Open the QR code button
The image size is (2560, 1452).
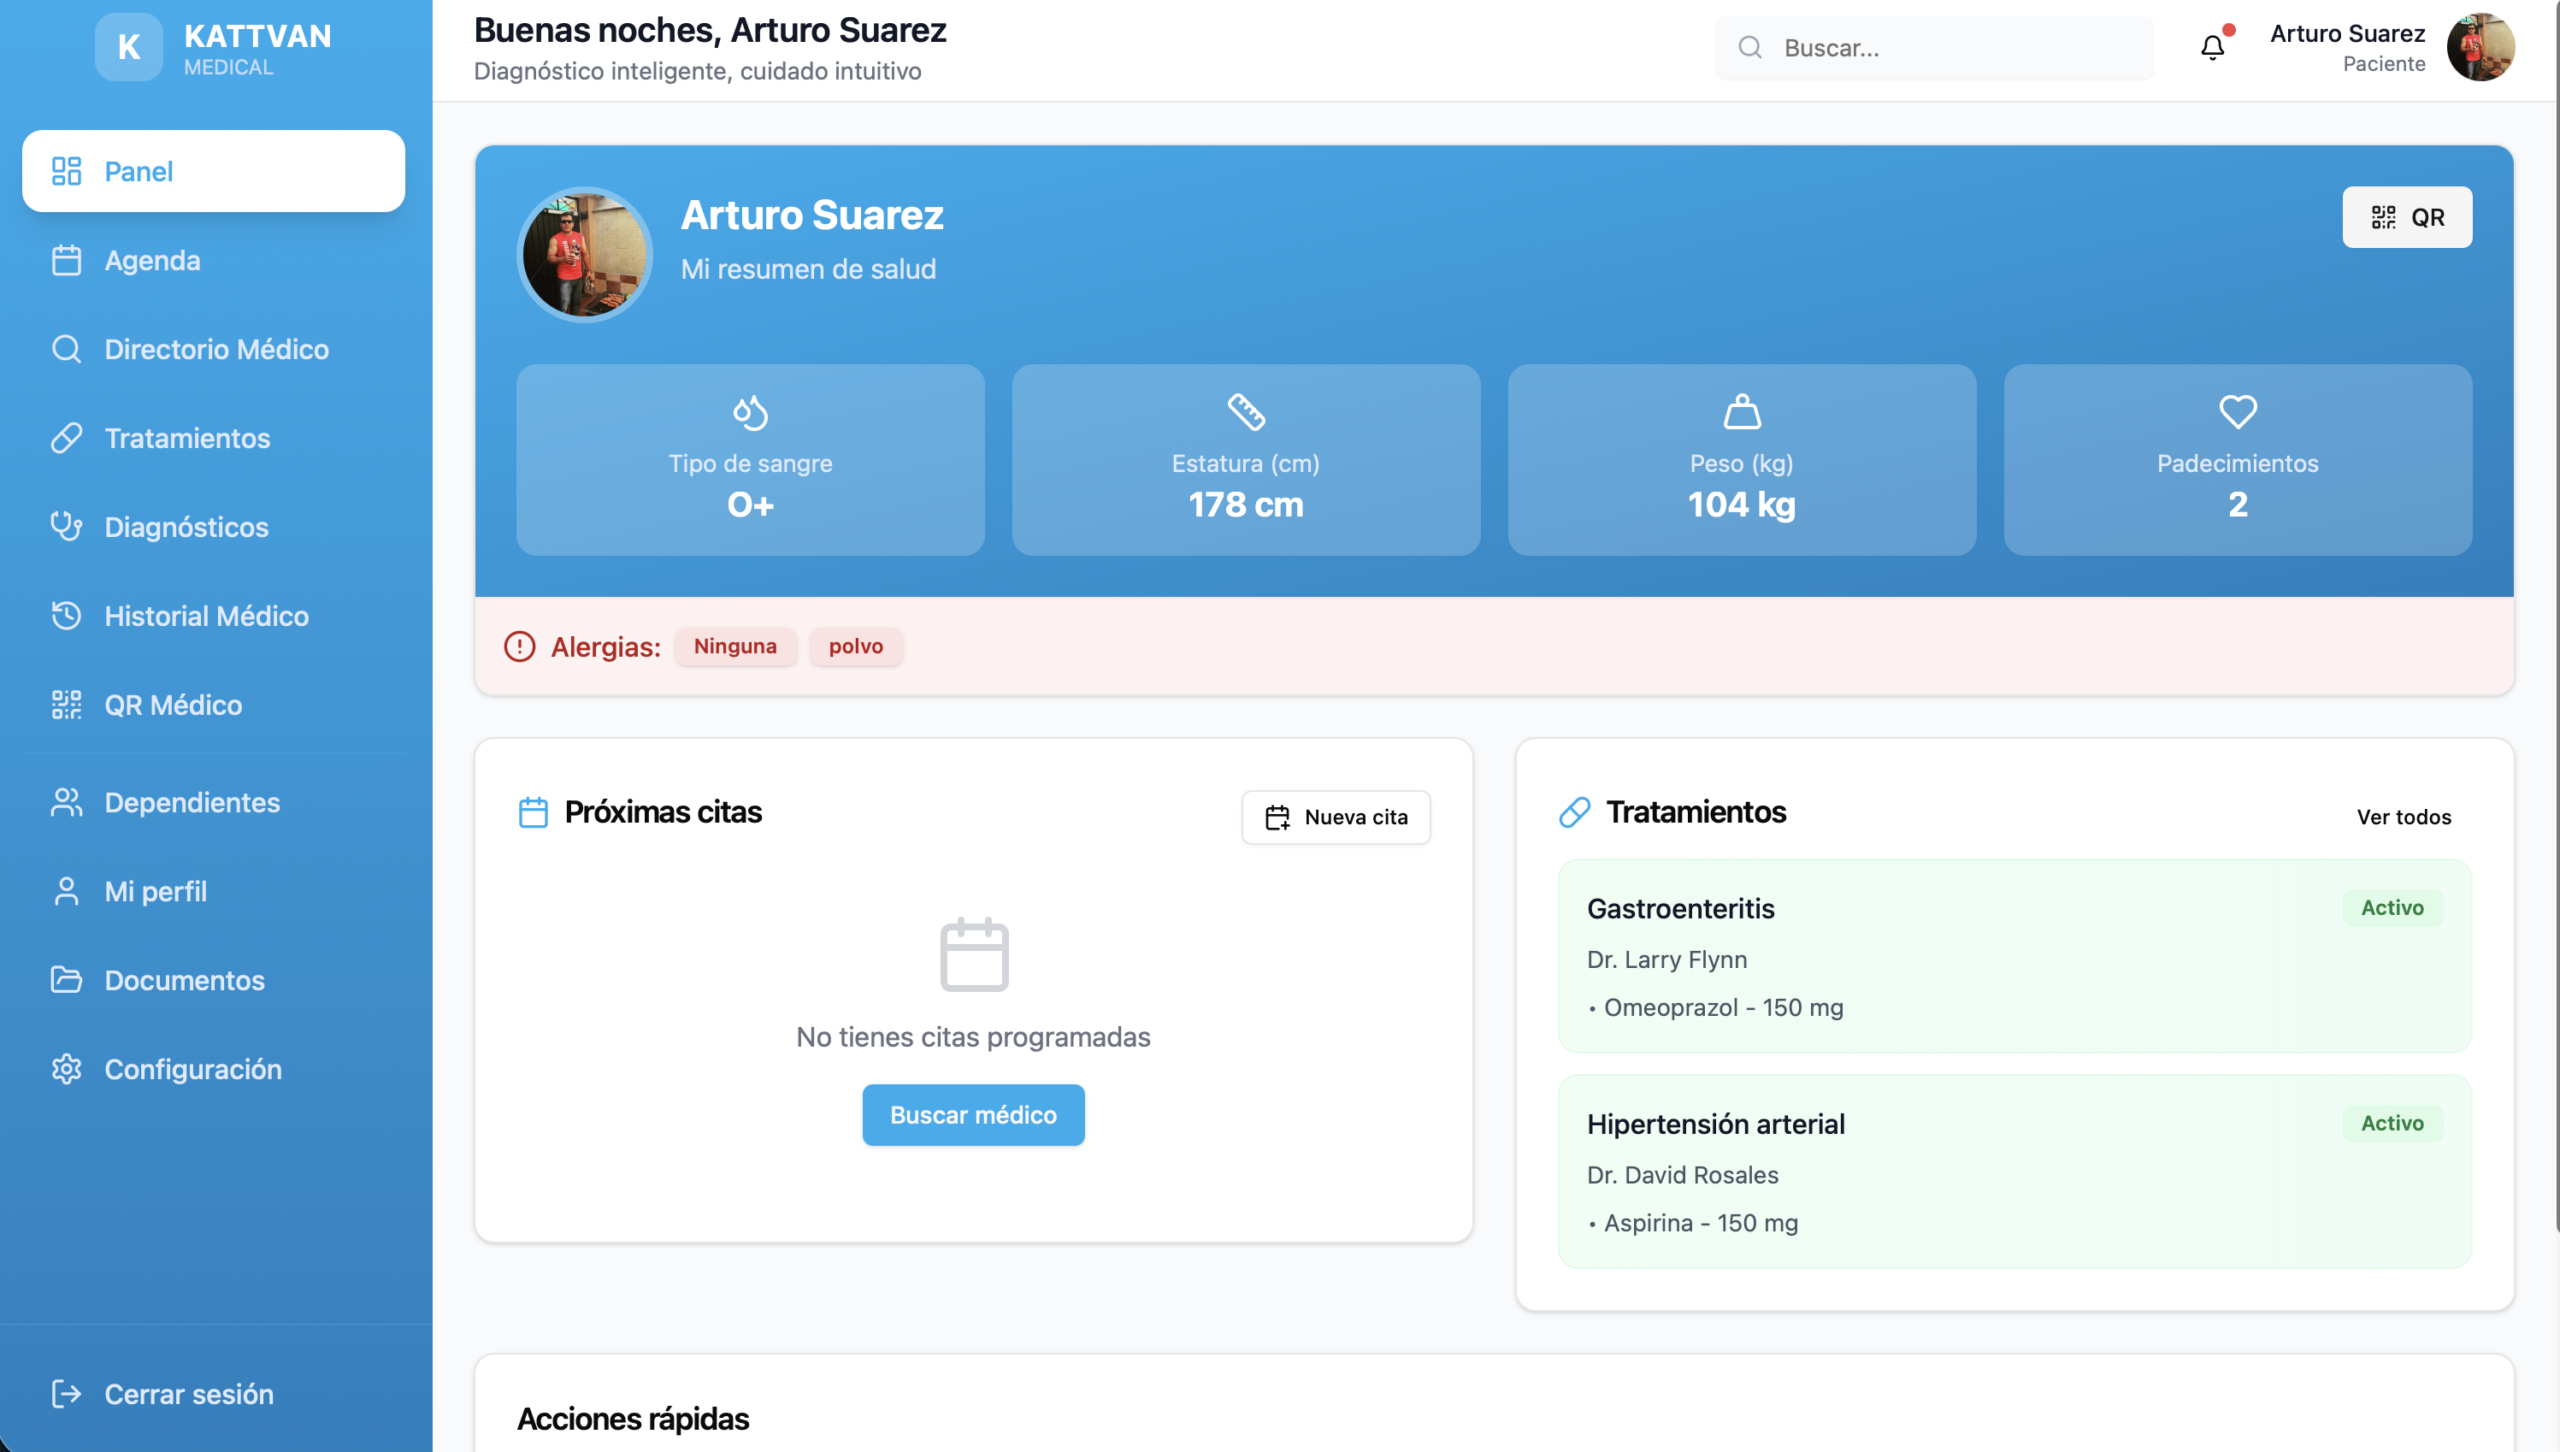pos(2406,217)
